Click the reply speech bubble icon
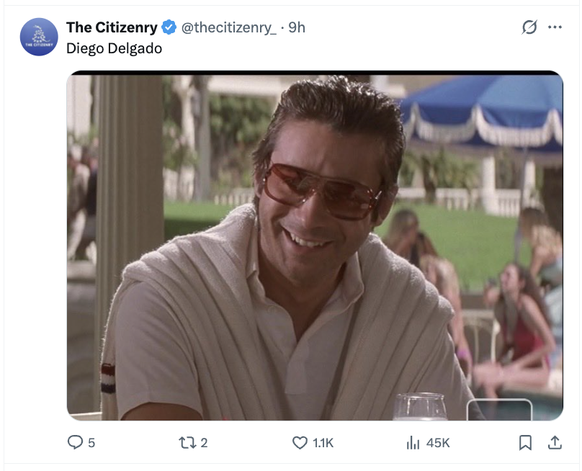 [x=75, y=442]
